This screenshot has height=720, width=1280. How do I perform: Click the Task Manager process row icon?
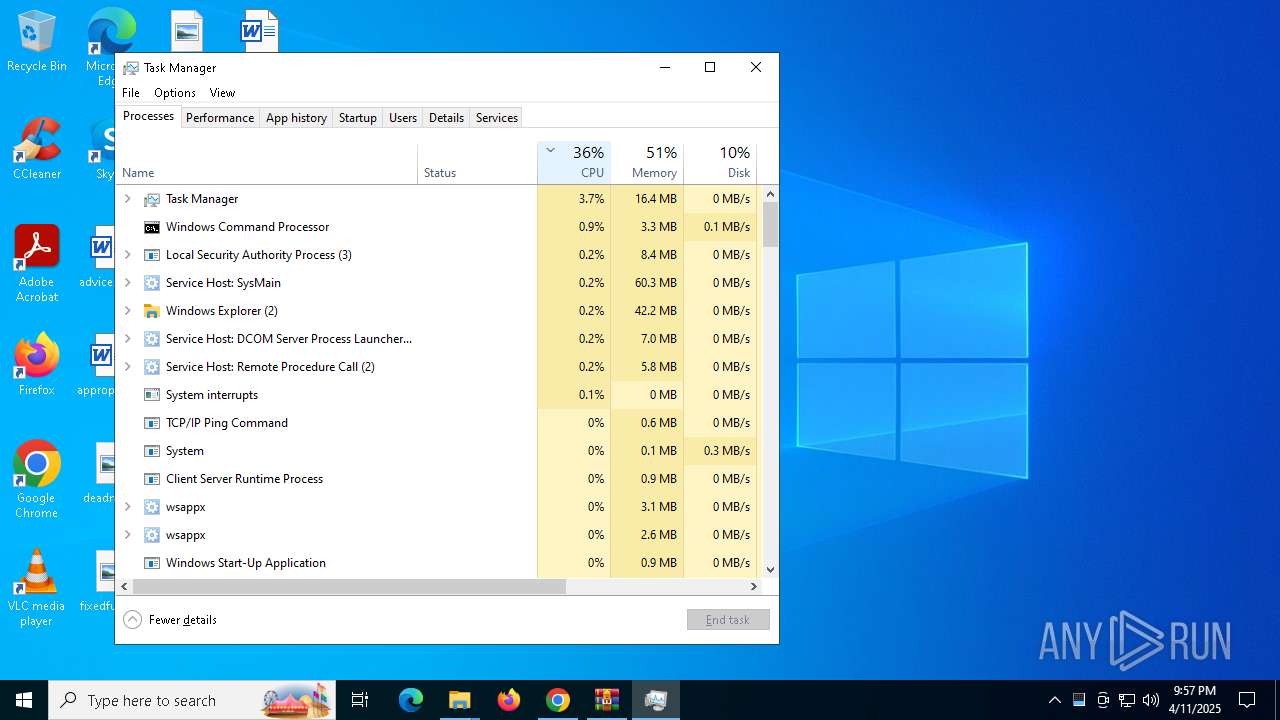point(152,199)
